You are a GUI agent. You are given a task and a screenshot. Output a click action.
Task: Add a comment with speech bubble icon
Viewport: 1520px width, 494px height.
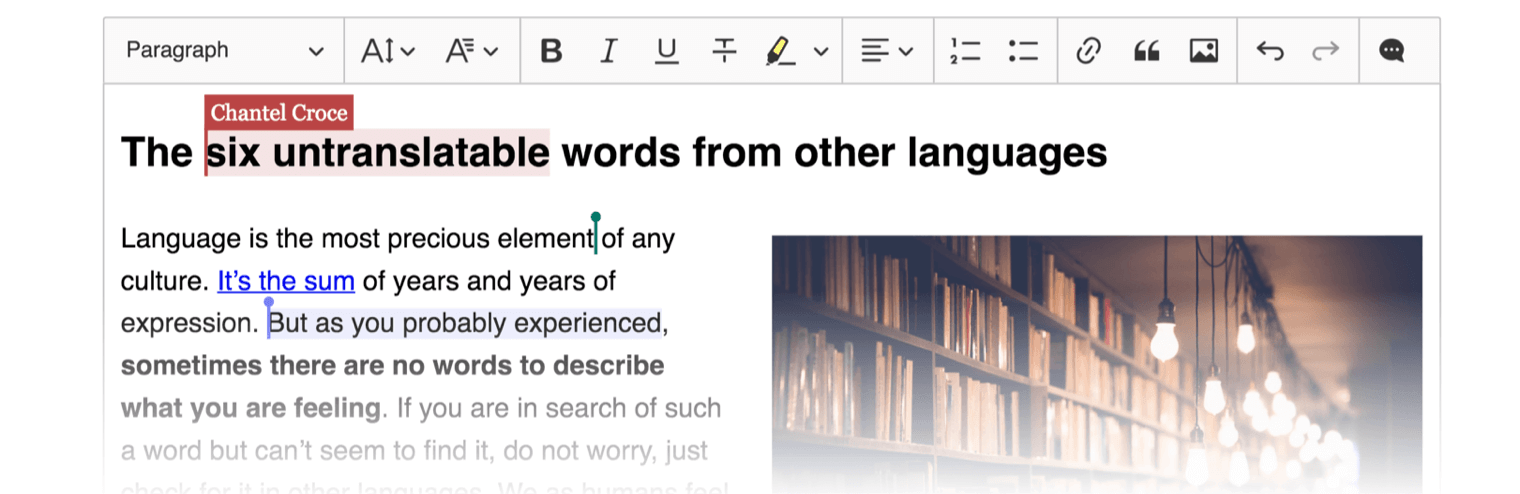pyautogui.click(x=1392, y=51)
